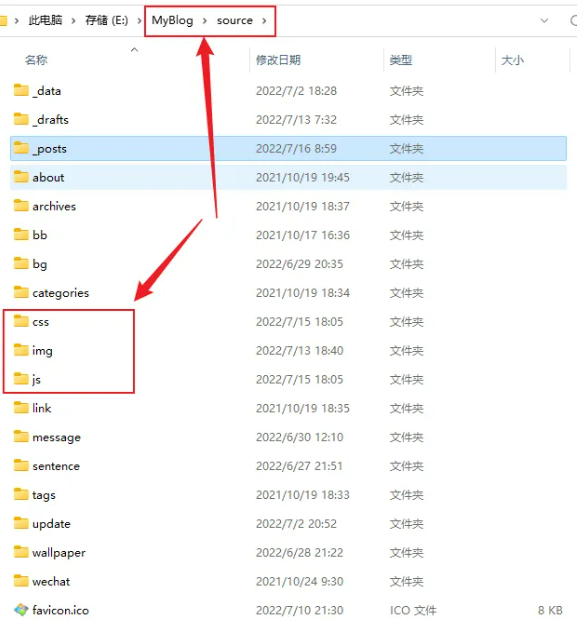Select the wechat folder name
The width and height of the screenshot is (577, 620).
[51, 582]
